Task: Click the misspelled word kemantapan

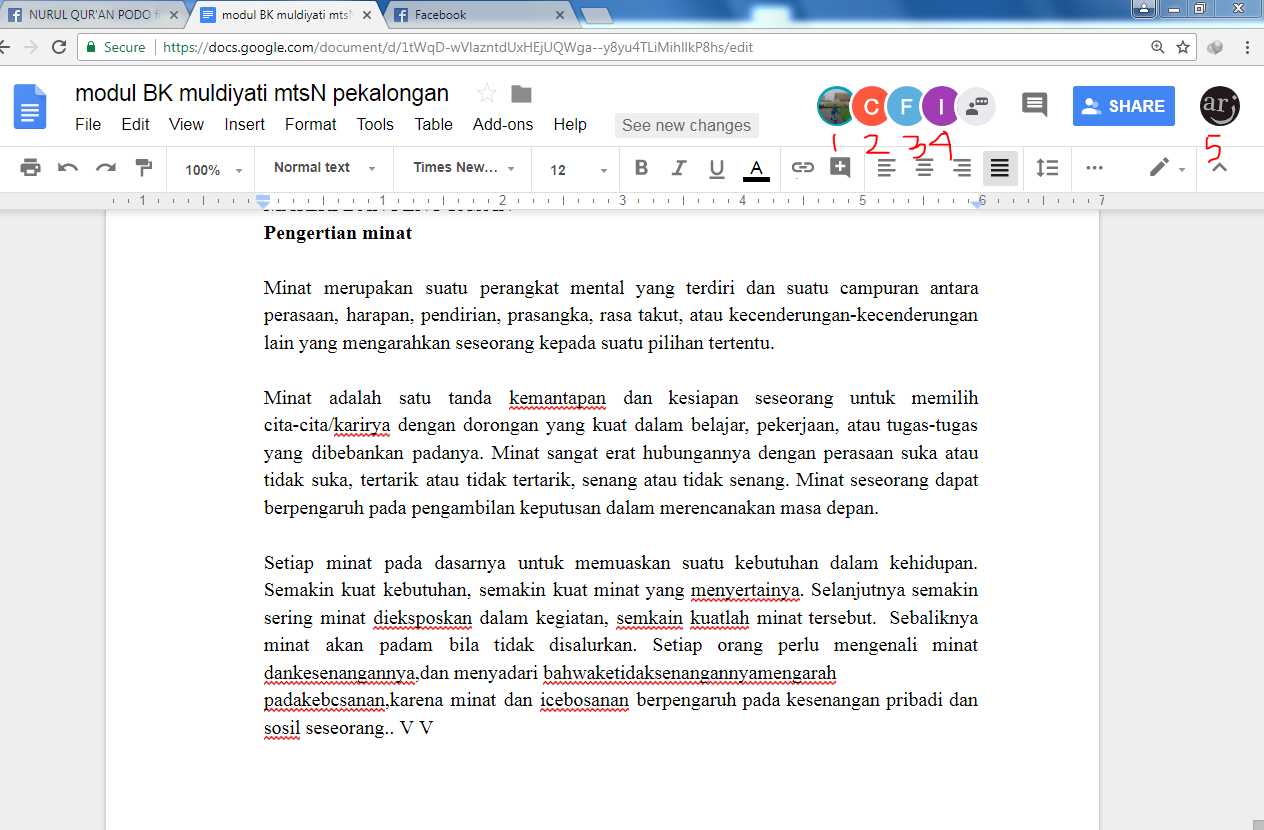Action: point(557,398)
